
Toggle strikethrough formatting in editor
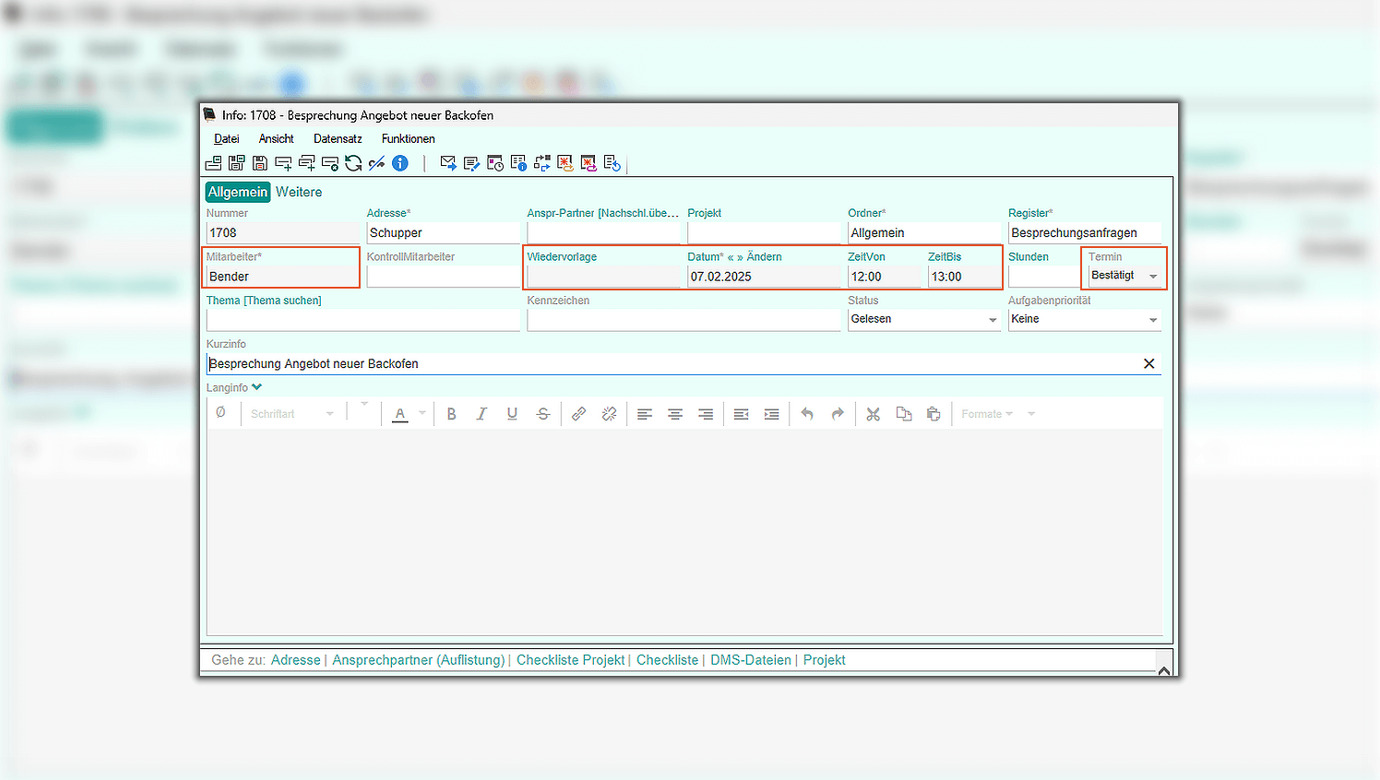click(543, 414)
